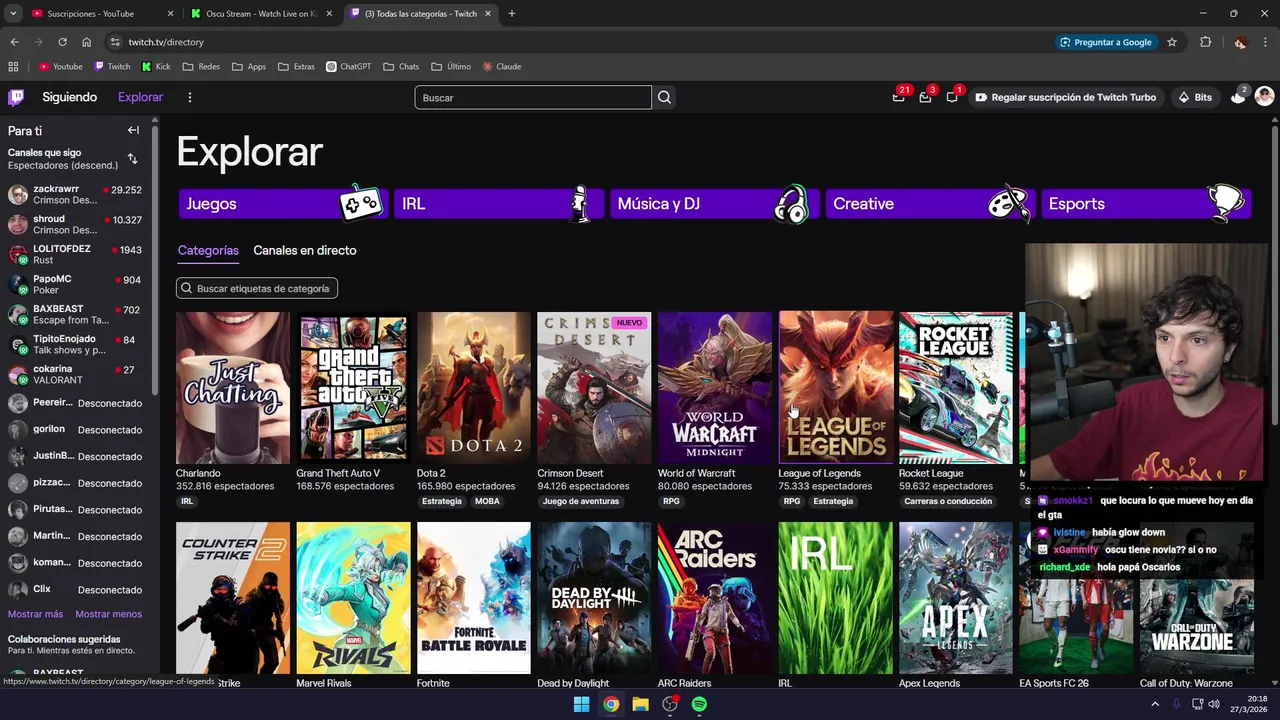1280x720 pixels.
Task: Open the Música y DJ banner
Action: tap(714, 203)
